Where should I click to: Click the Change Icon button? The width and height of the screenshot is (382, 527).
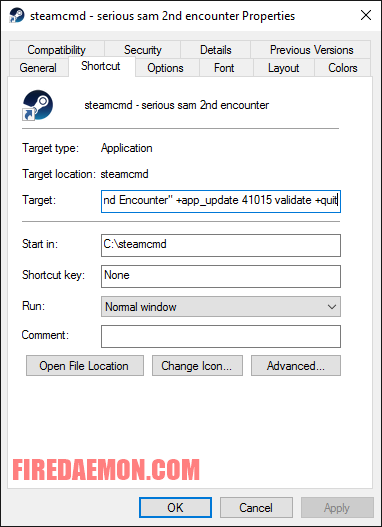coord(197,366)
